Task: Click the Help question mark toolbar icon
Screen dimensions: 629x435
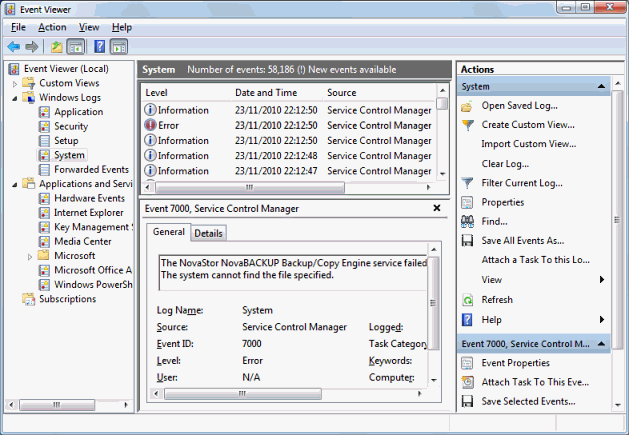Action: 99,47
